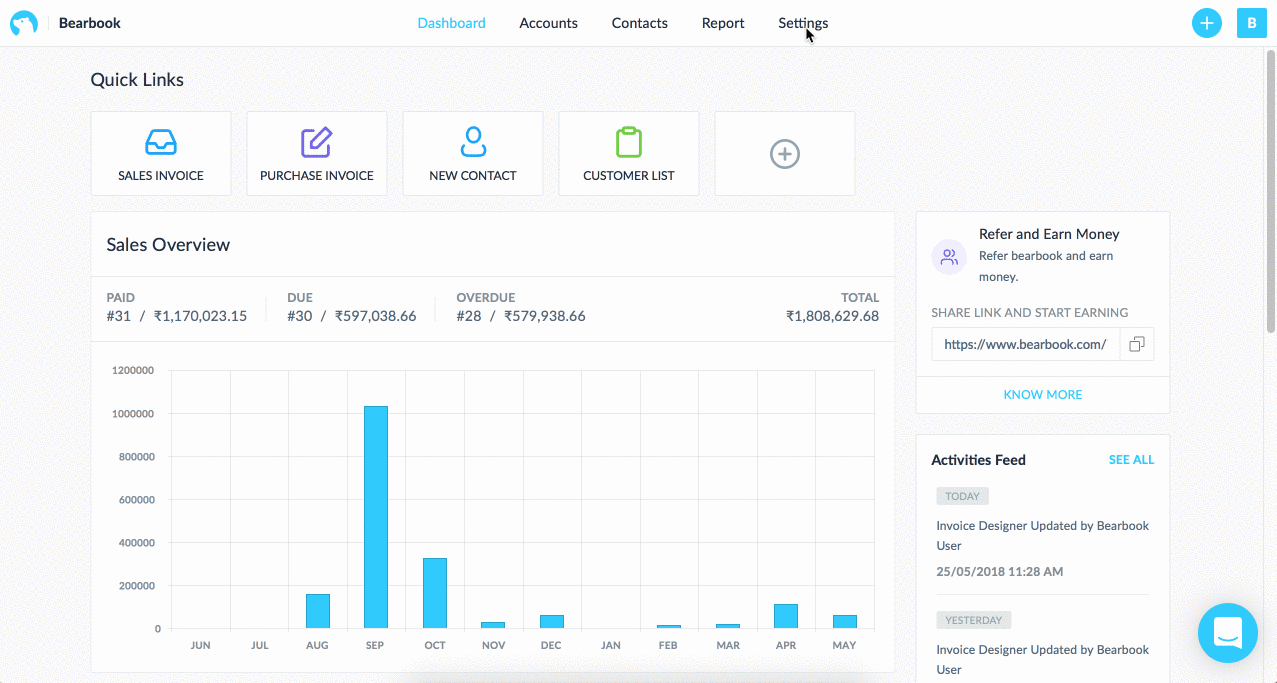Copy the referral link
This screenshot has width=1277, height=683.
click(x=1137, y=344)
